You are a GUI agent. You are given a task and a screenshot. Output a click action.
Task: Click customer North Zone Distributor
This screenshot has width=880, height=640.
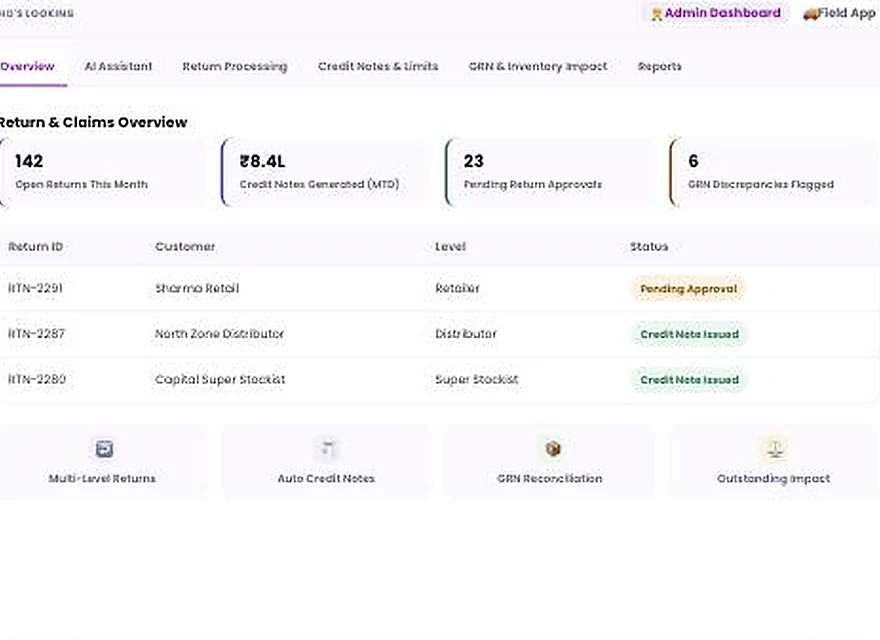[x=219, y=333]
